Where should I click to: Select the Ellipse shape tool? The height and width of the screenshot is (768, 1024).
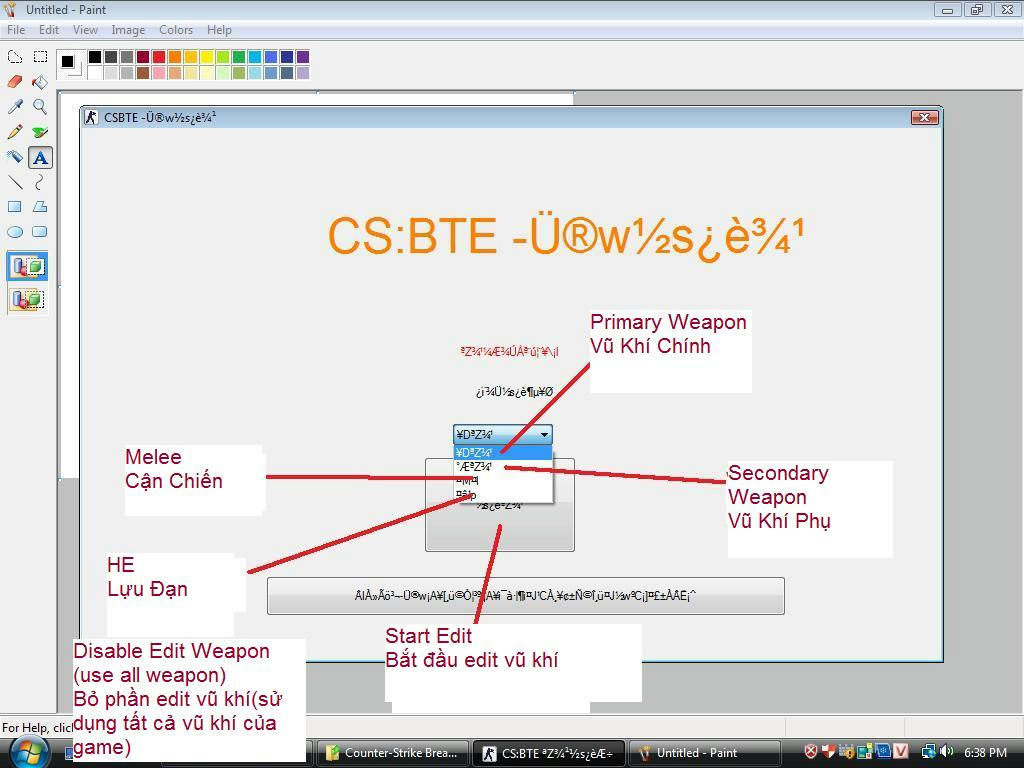point(14,232)
